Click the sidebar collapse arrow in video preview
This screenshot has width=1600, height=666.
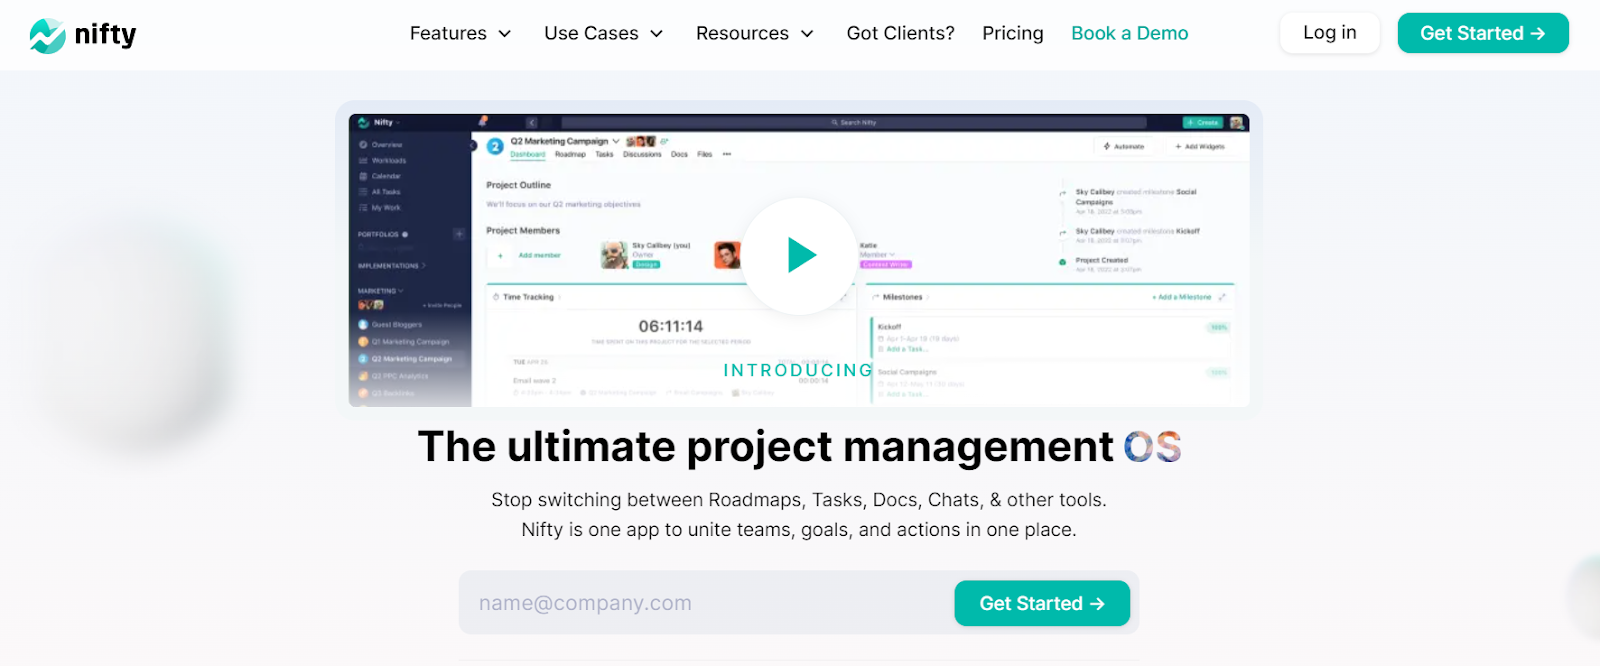[x=473, y=145]
